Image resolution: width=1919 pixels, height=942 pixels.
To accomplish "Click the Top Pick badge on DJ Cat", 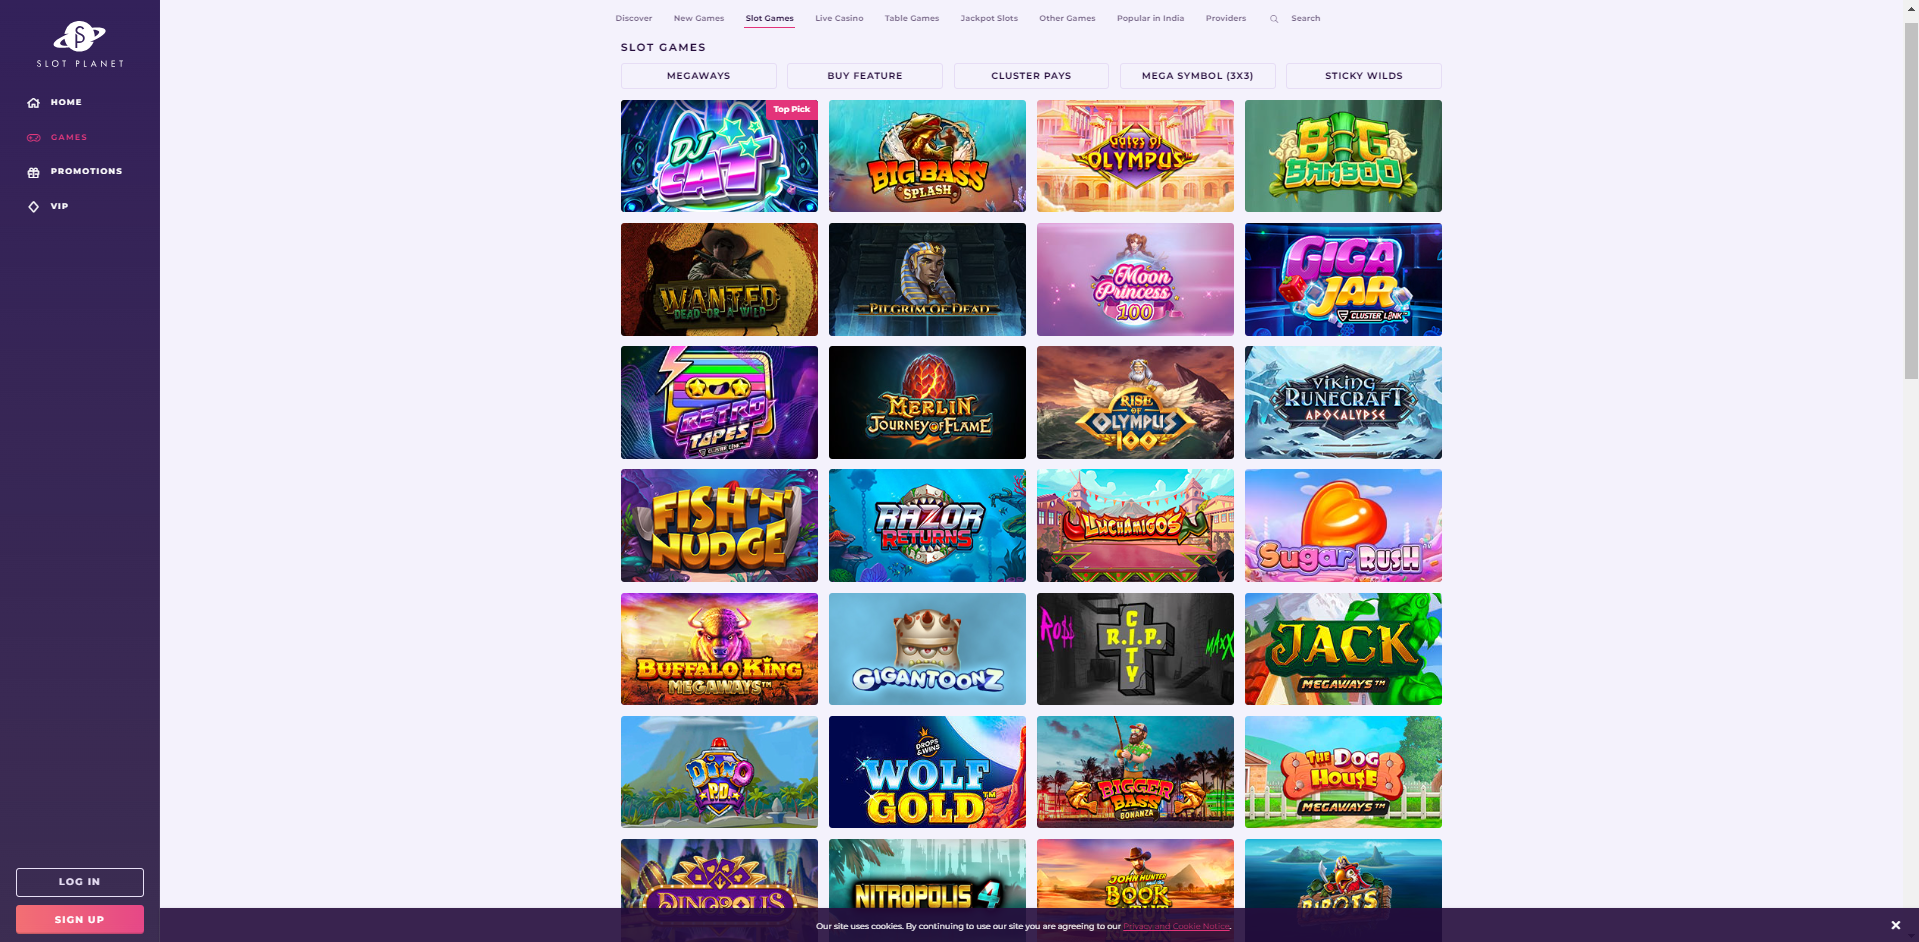I will pos(792,110).
